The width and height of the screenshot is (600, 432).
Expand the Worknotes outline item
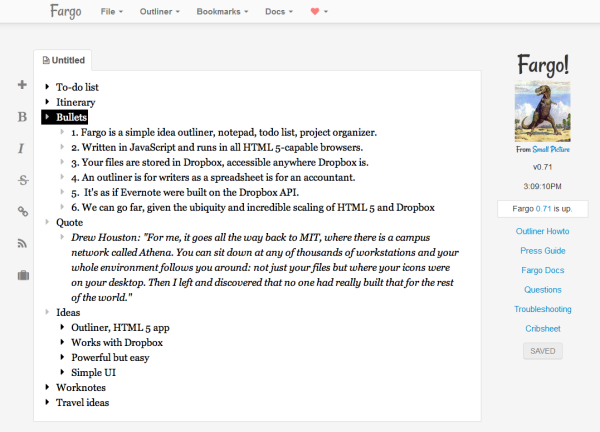tap(47, 387)
